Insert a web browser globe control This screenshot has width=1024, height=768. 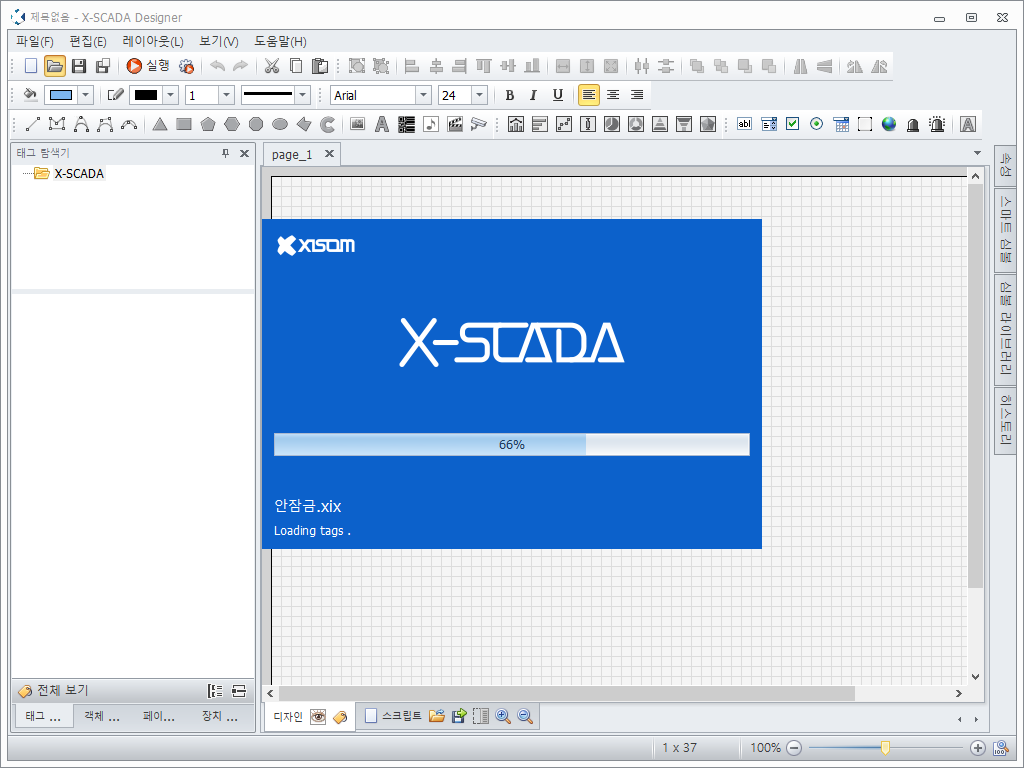coord(889,124)
